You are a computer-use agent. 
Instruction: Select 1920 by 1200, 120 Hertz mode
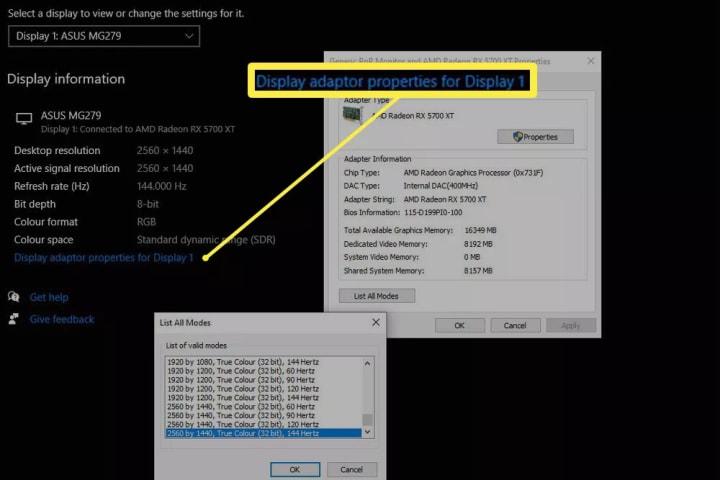coord(264,389)
